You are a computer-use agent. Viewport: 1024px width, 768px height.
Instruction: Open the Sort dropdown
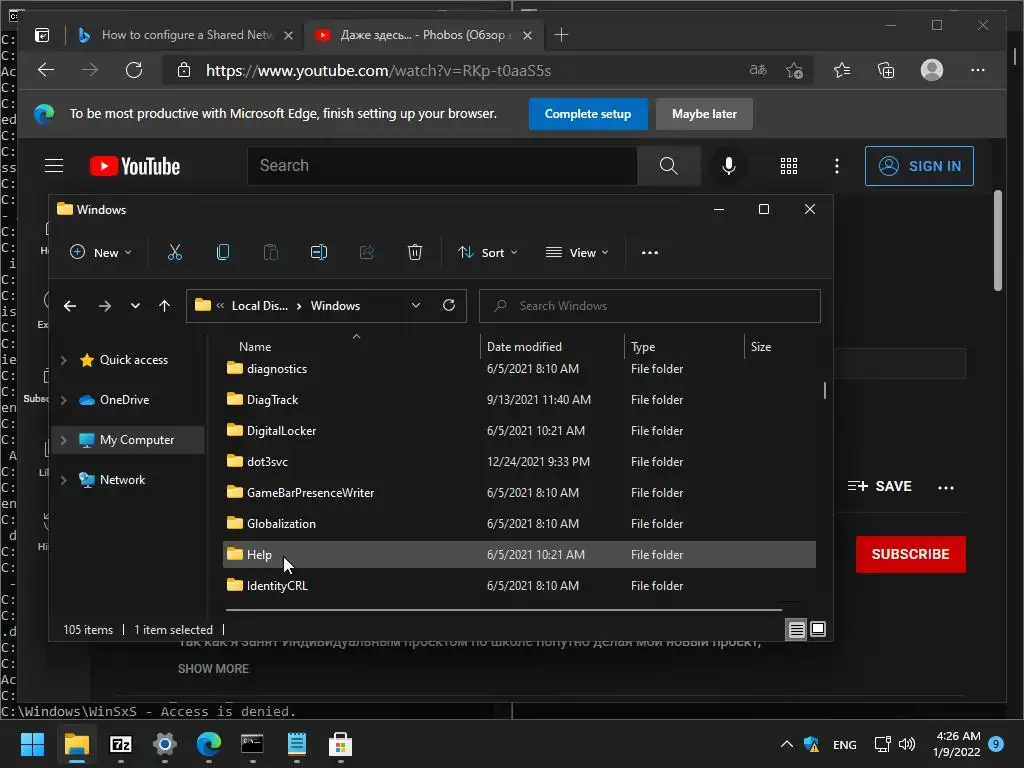(x=487, y=253)
